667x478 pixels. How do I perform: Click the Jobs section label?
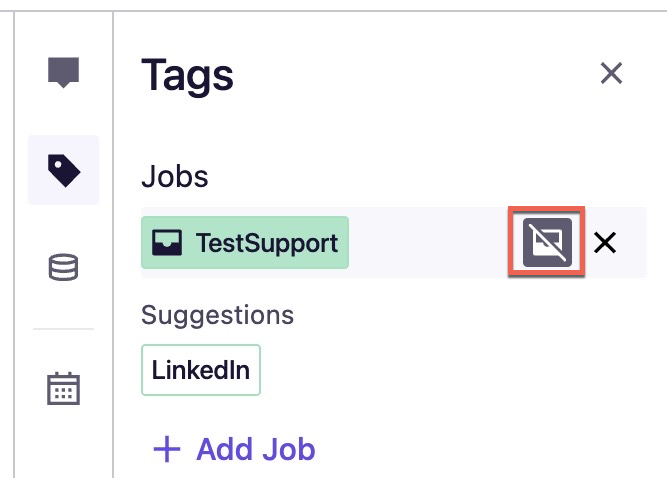coord(175,176)
